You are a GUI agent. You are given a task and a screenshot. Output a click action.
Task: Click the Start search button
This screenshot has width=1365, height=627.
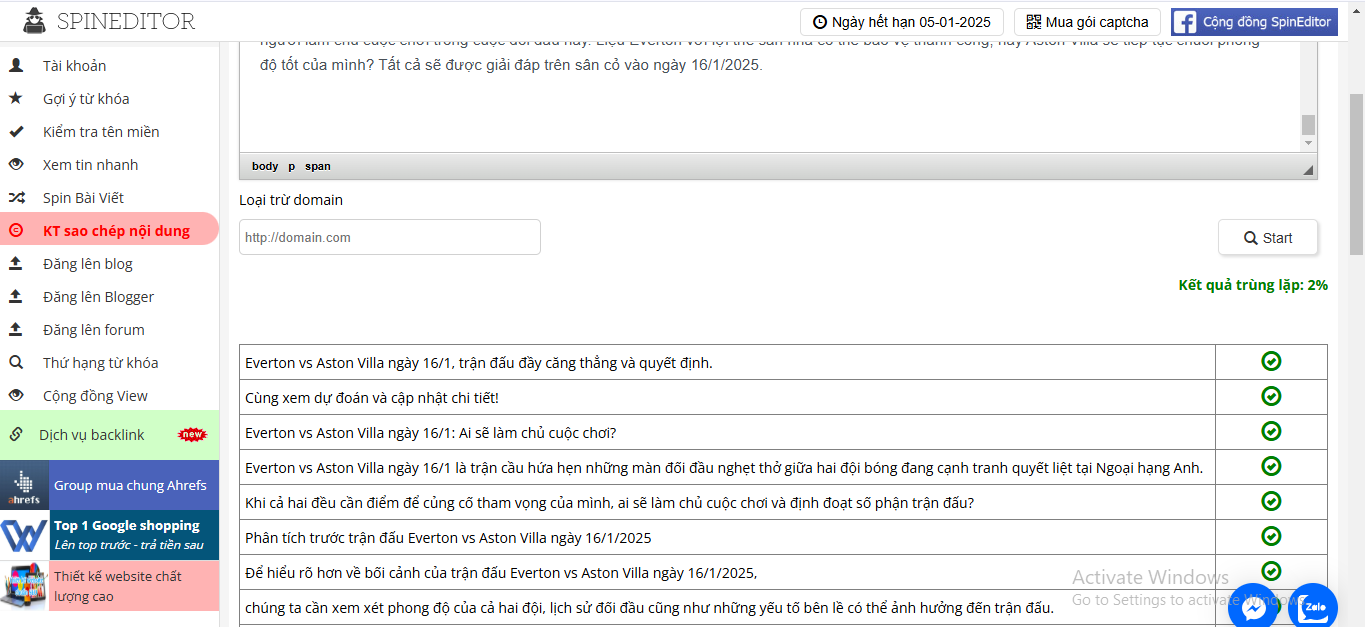tap(1268, 238)
